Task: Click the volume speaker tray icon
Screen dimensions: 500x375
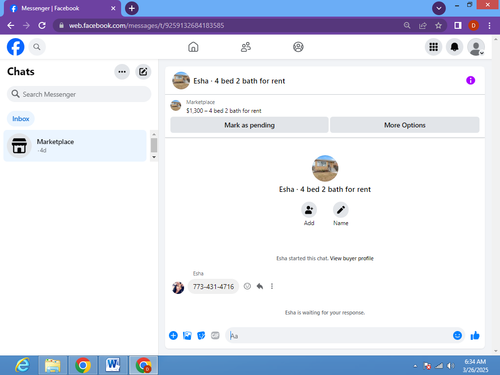Action: (x=450, y=366)
